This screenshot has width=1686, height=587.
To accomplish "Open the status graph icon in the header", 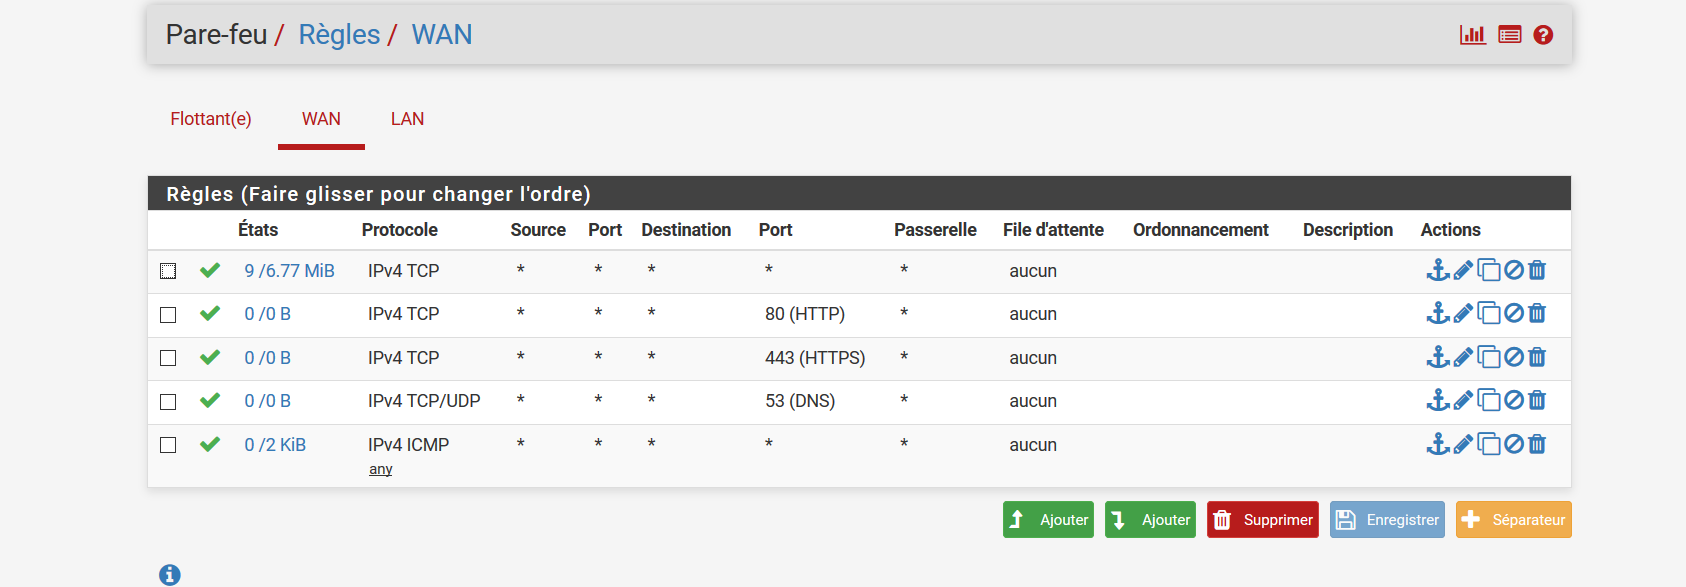I will 1472,35.
